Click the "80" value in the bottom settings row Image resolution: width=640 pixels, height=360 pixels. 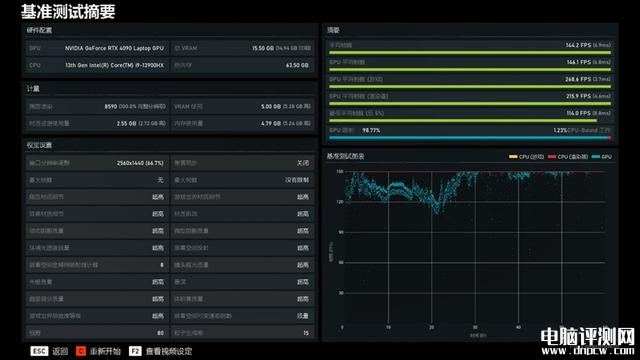point(160,333)
